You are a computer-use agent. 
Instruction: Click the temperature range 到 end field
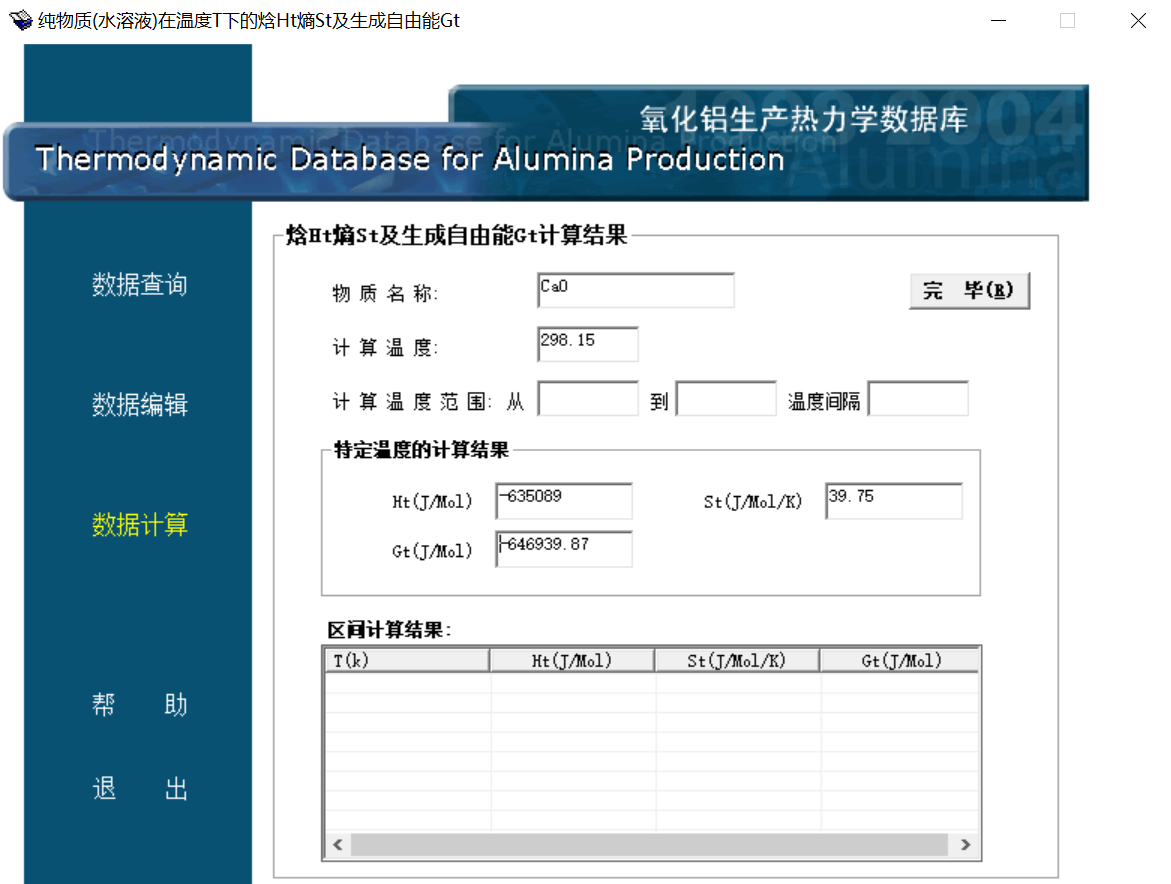coord(726,398)
